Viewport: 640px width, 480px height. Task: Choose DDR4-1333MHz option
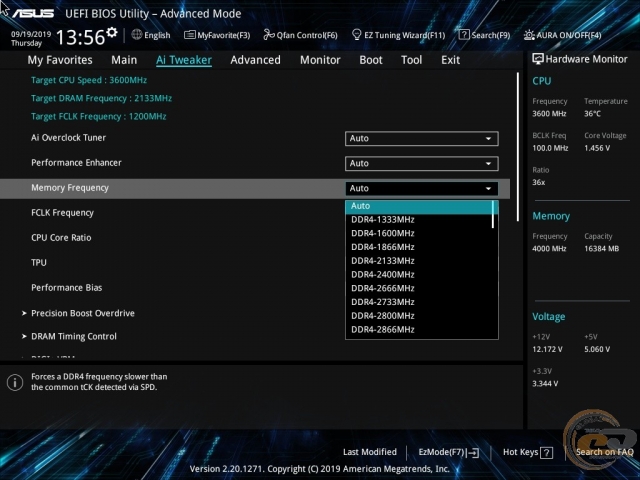pos(419,220)
